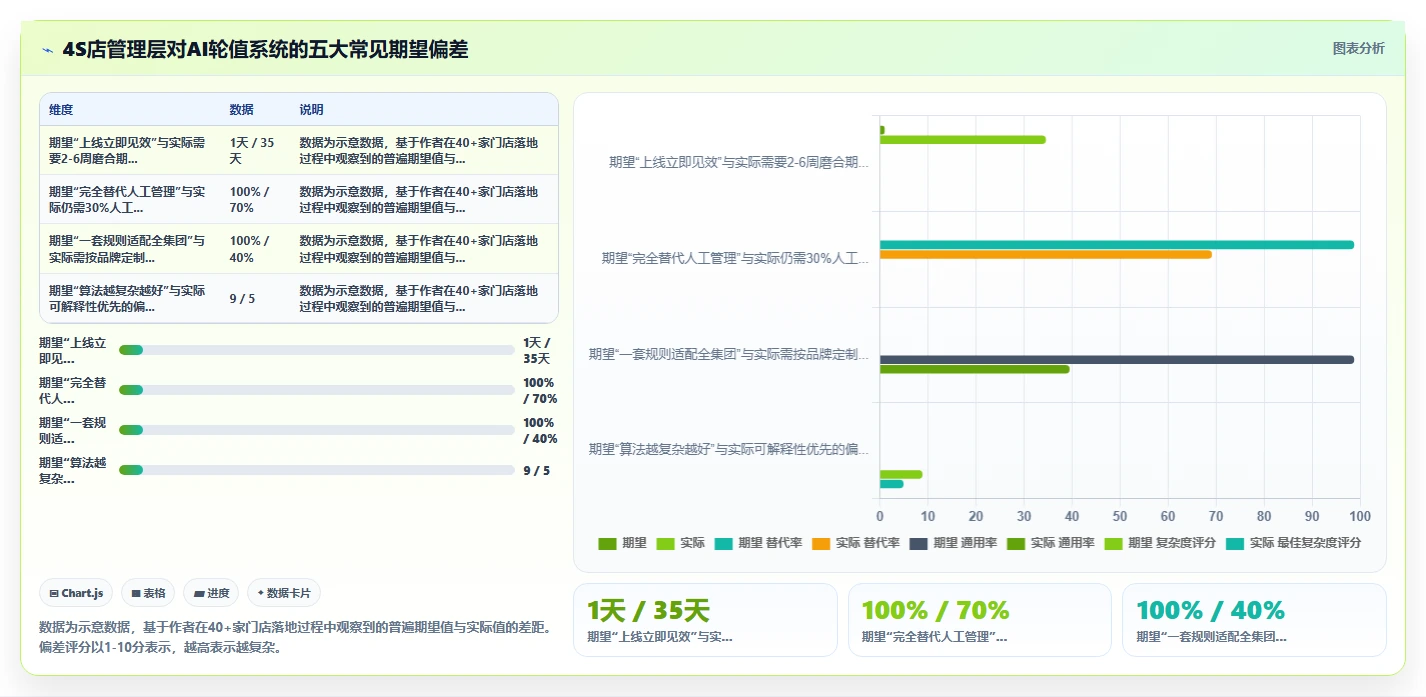Select table cell 期望“上线立即见效”与实际需要2-6周磨合期
The width and height of the screenshot is (1426, 697).
[x=129, y=151]
